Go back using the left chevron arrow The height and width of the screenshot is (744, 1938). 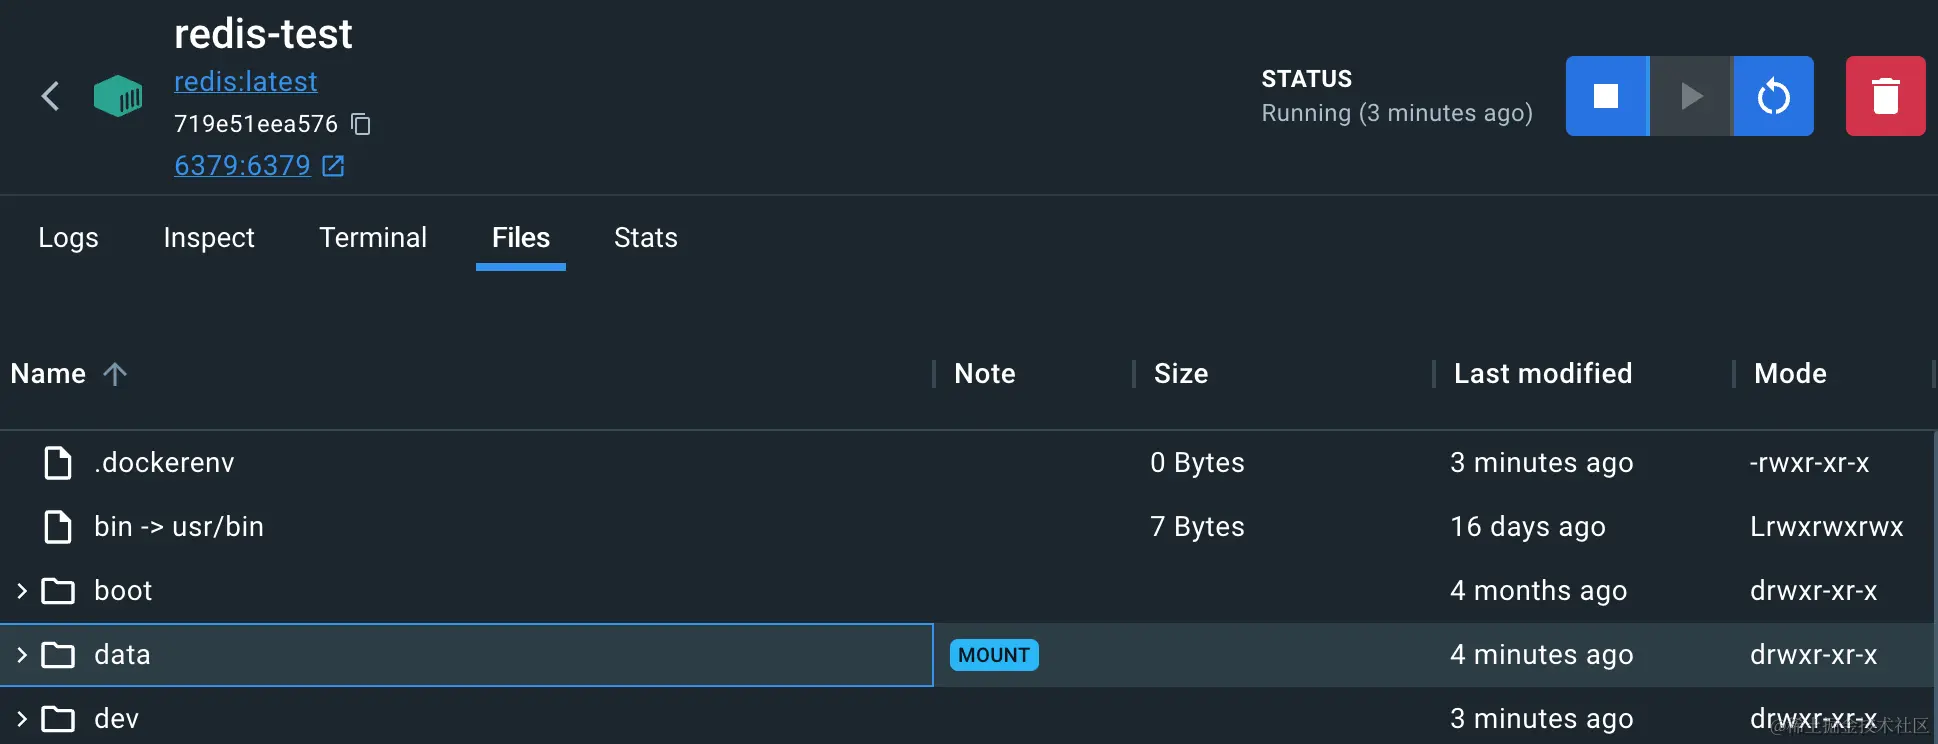[50, 96]
